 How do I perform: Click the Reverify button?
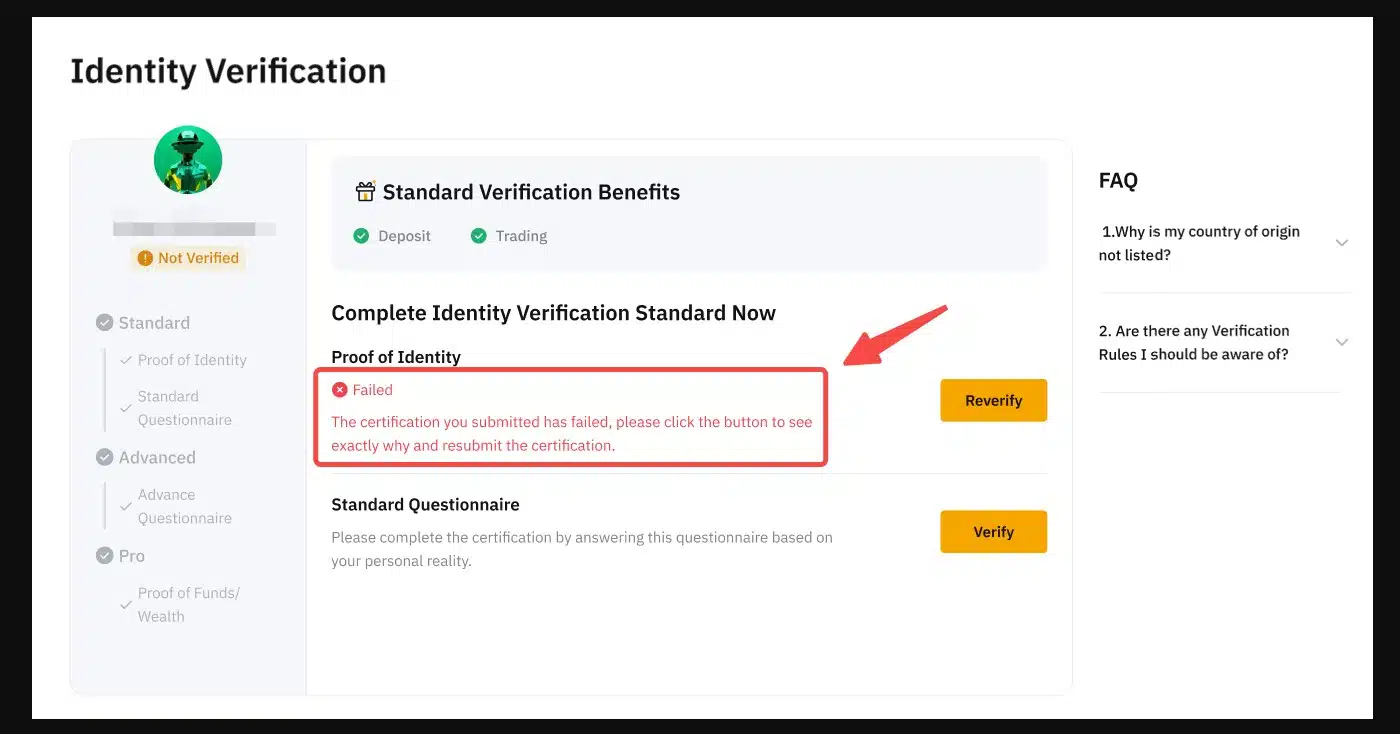pos(993,400)
